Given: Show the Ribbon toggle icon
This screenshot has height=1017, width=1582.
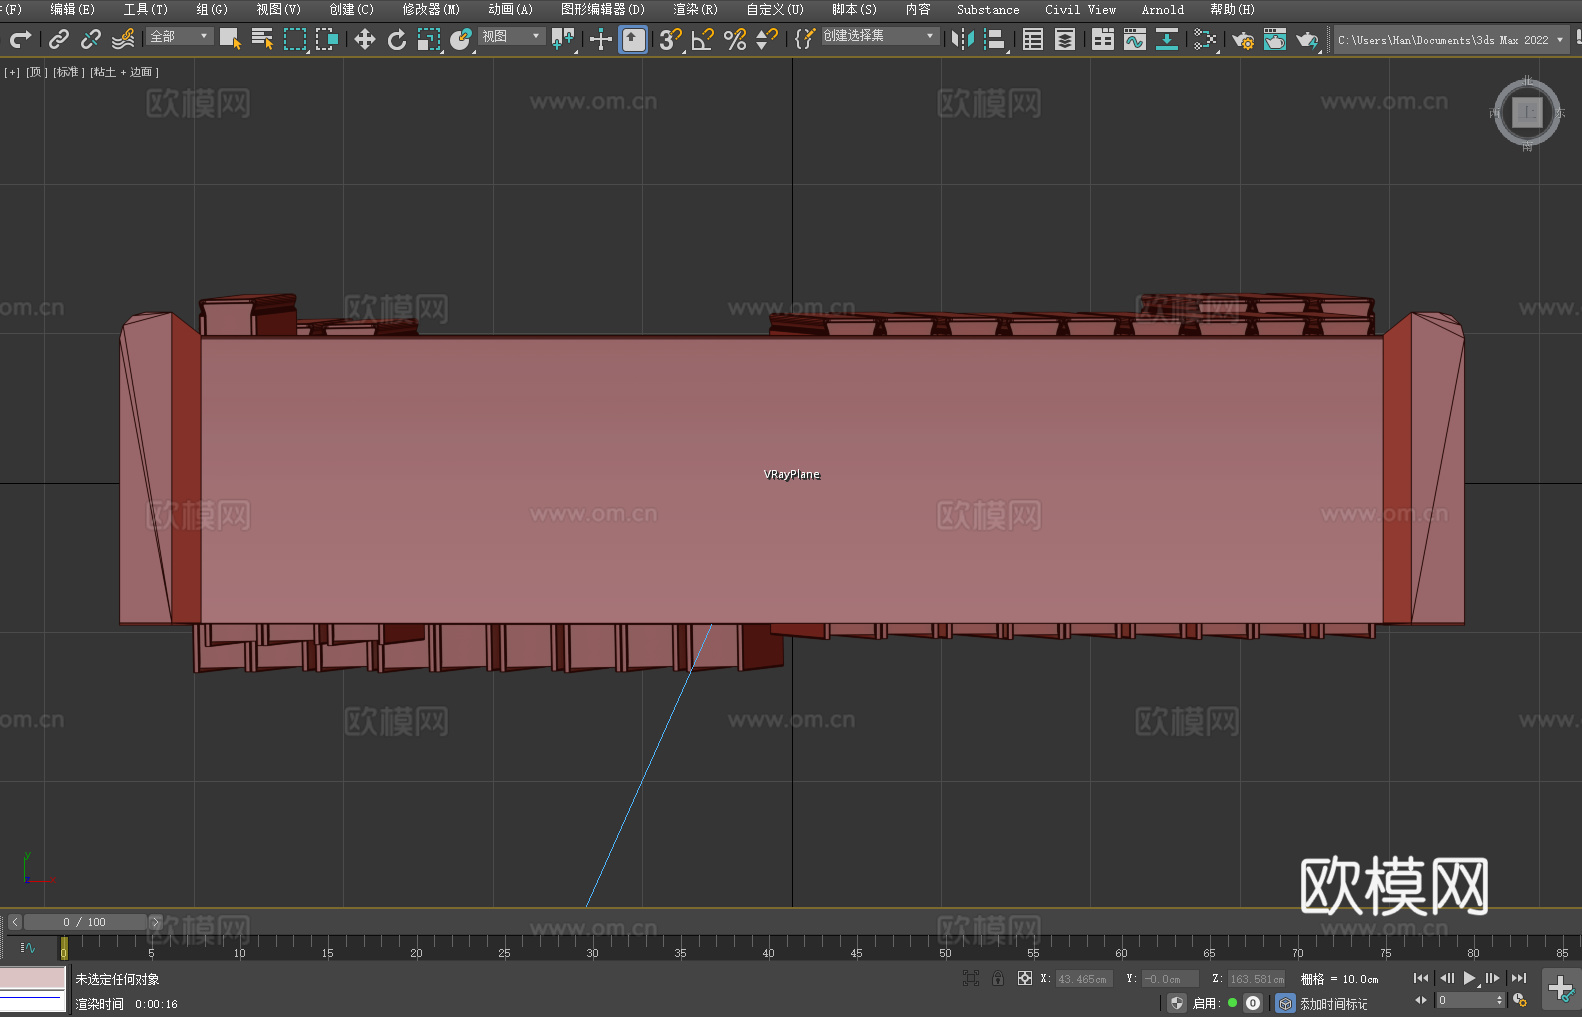Looking at the screenshot, I should point(1103,39).
